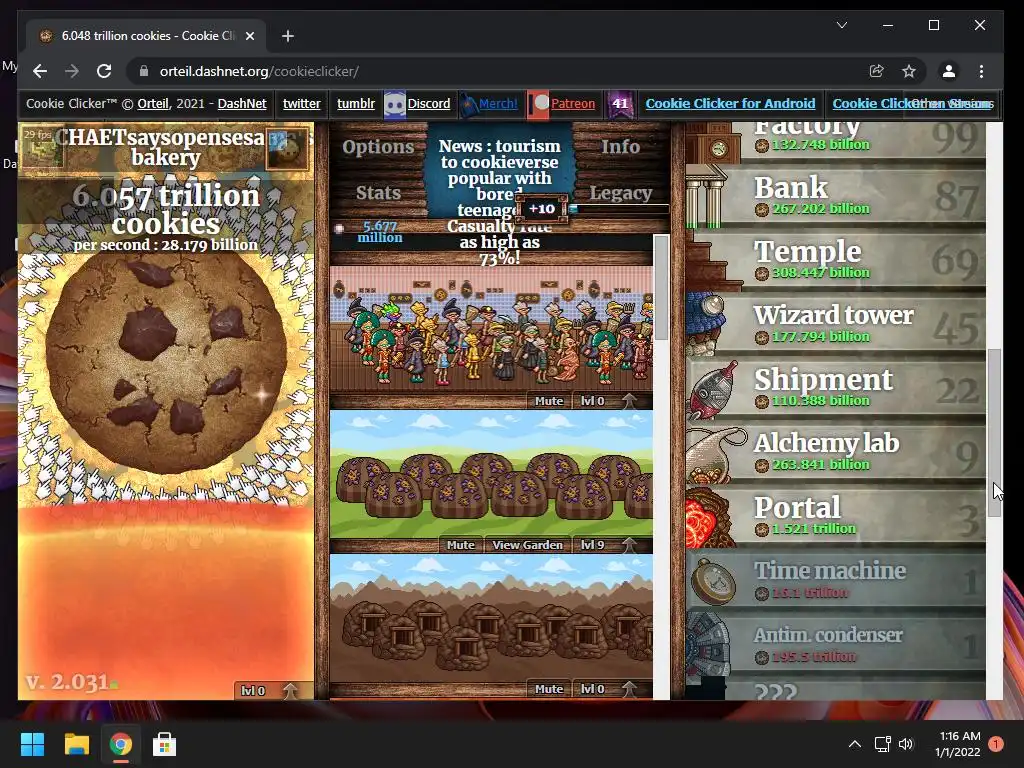Click the address bar URL

coord(259,71)
